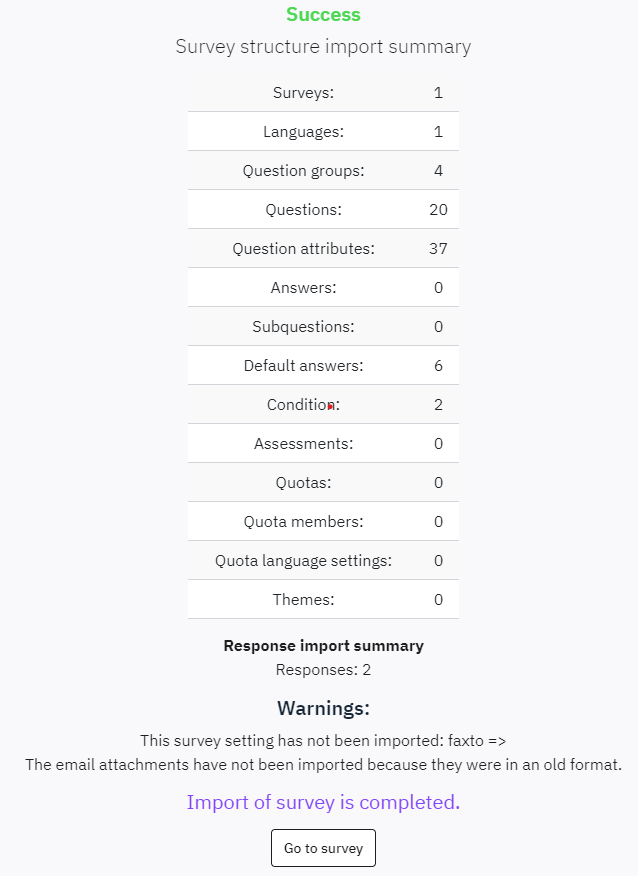Select the Response import summary heading
The width and height of the screenshot is (638, 876).
323,646
